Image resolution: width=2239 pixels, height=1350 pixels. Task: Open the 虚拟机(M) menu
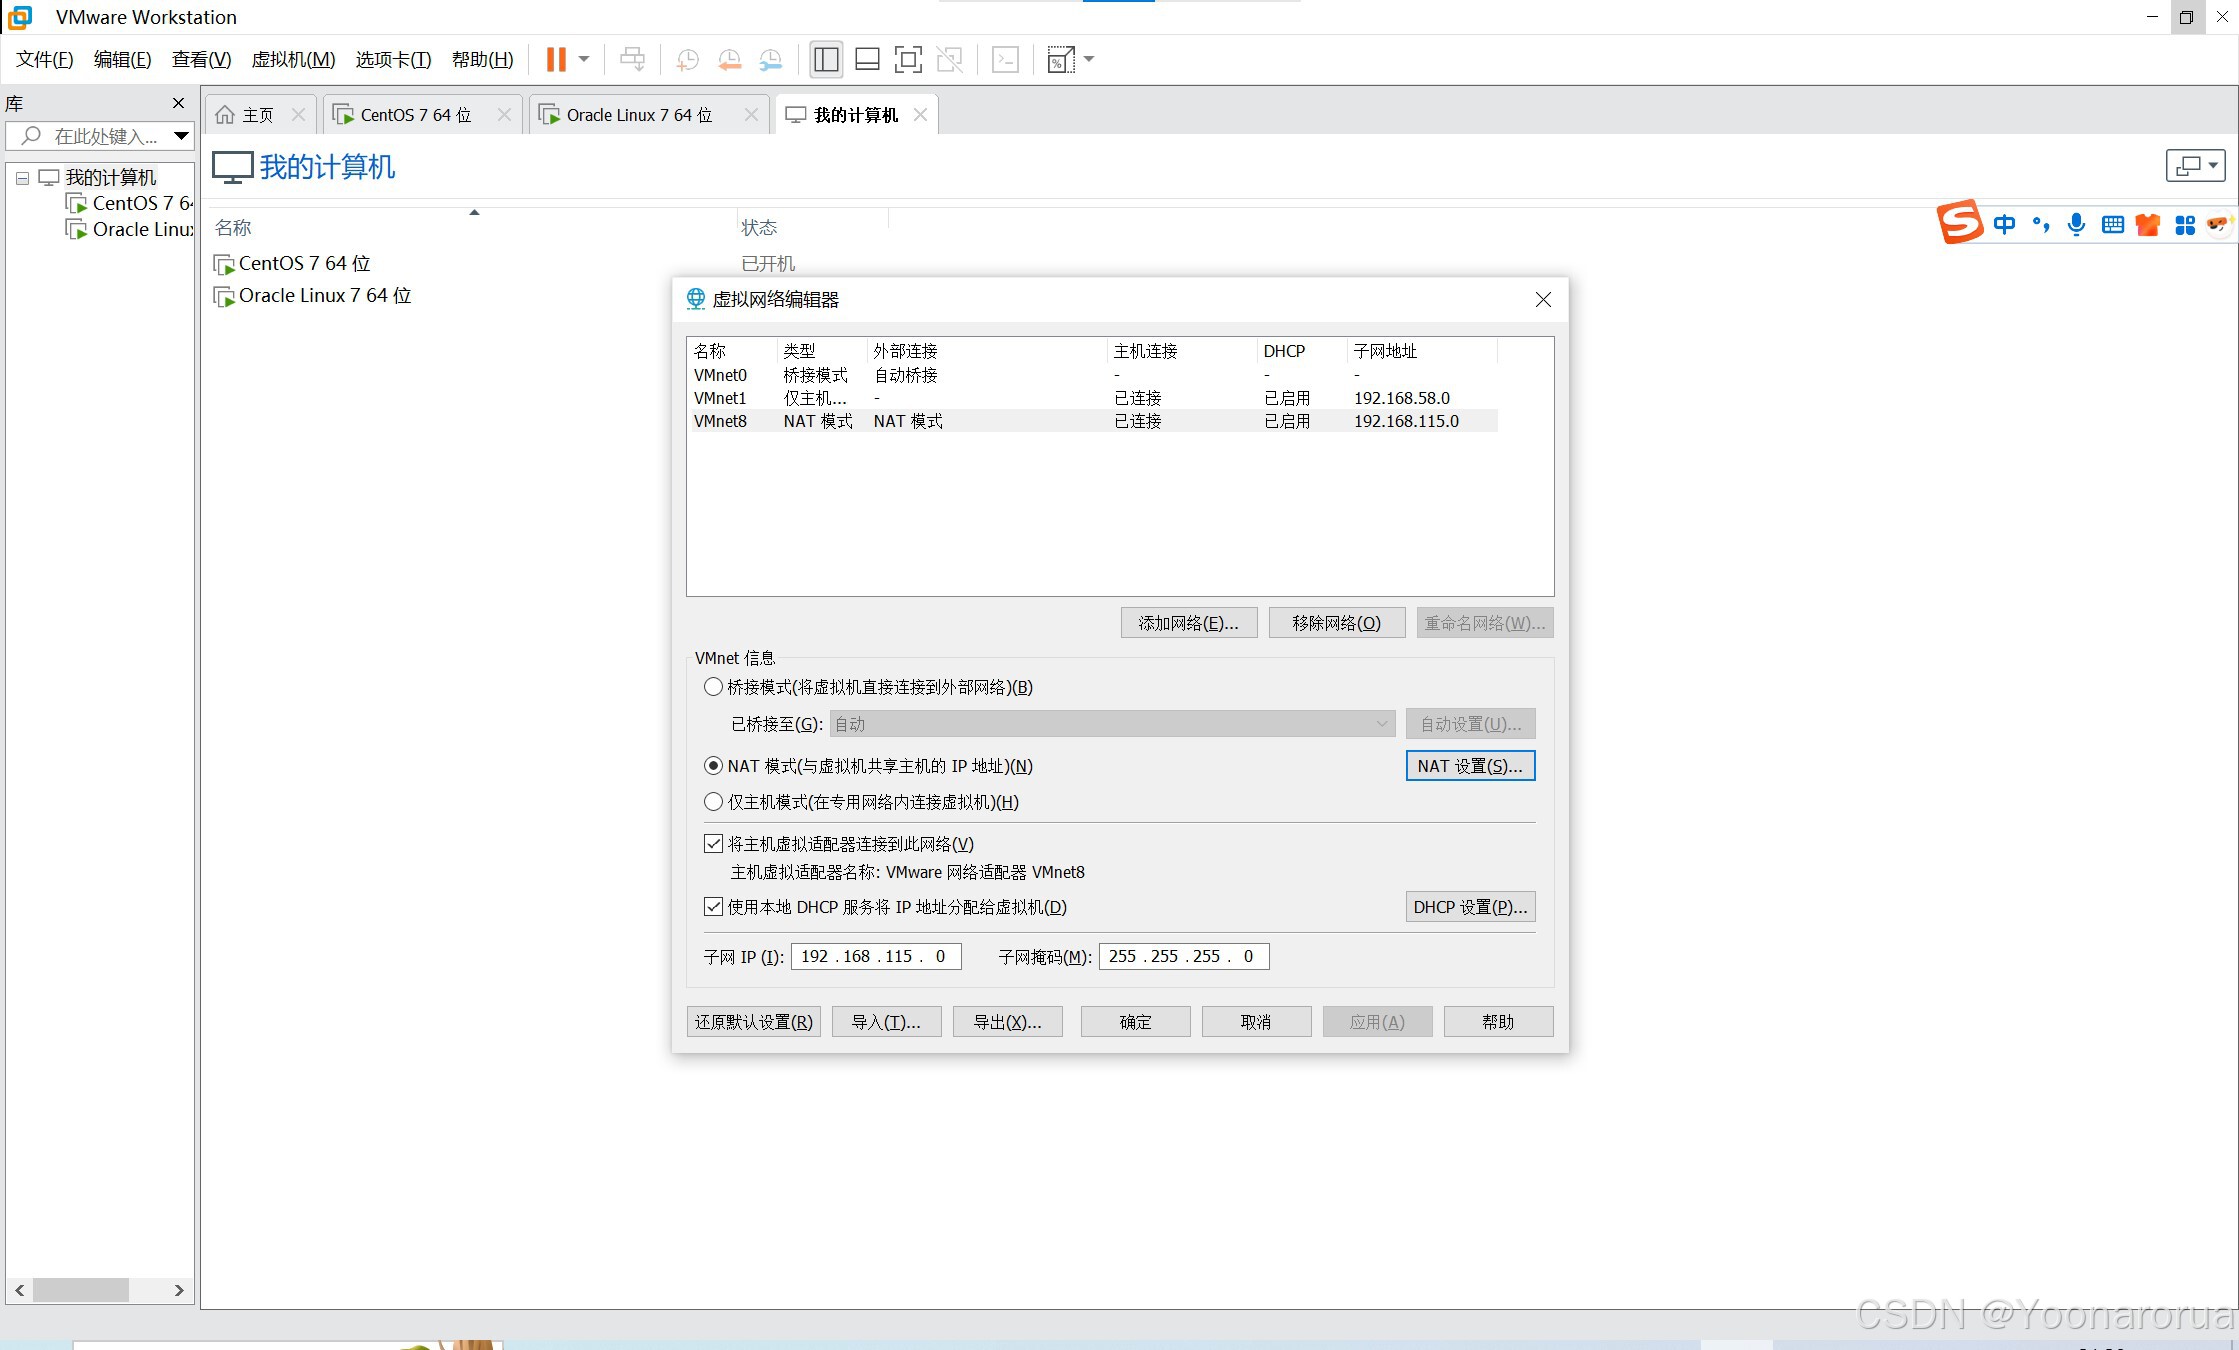[x=292, y=59]
